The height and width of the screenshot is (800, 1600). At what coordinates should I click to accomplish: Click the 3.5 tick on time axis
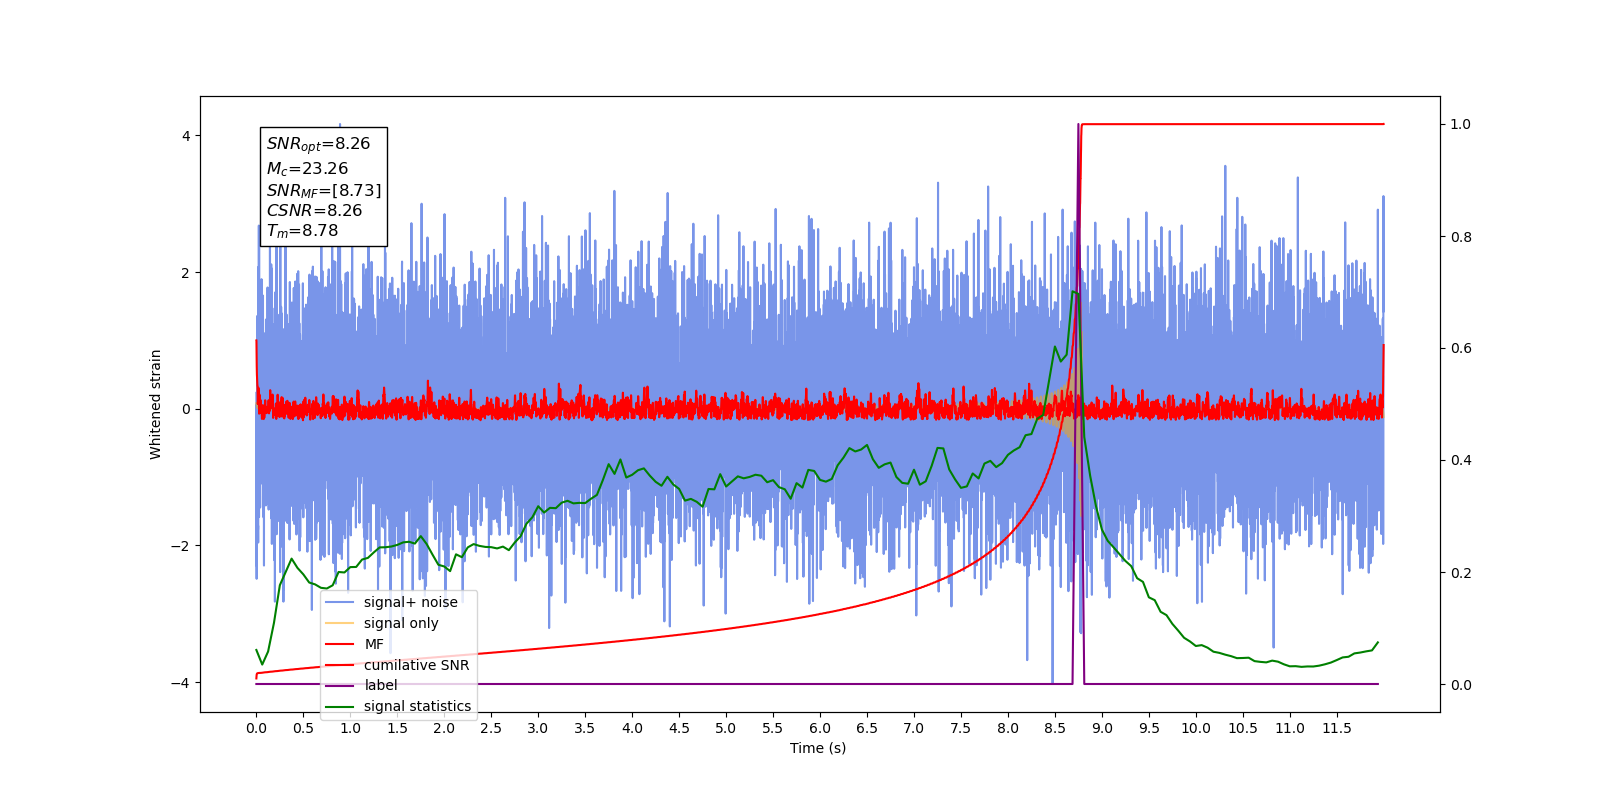585,728
